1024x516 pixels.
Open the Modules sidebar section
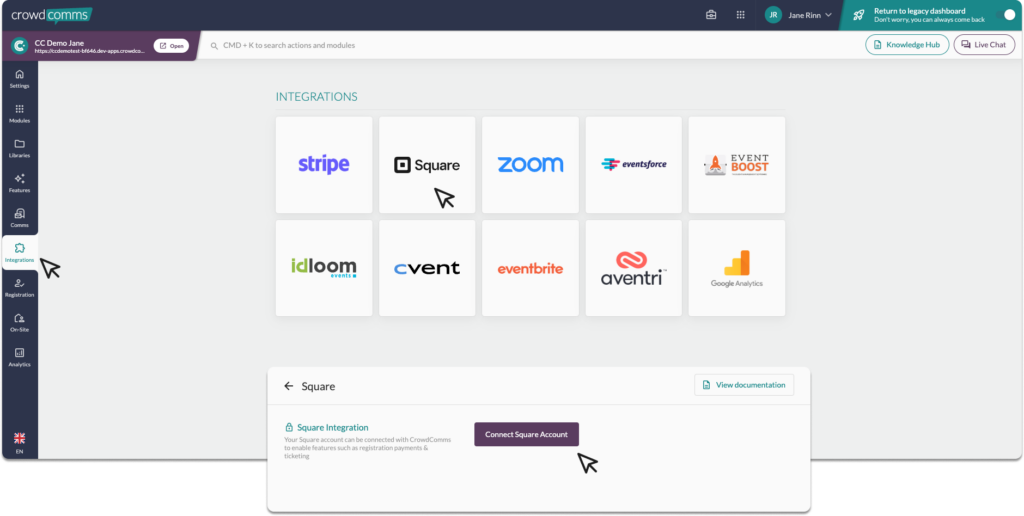point(20,114)
